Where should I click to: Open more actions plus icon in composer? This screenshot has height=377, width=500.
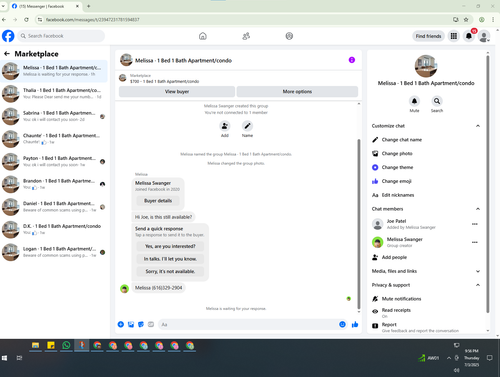point(121,324)
